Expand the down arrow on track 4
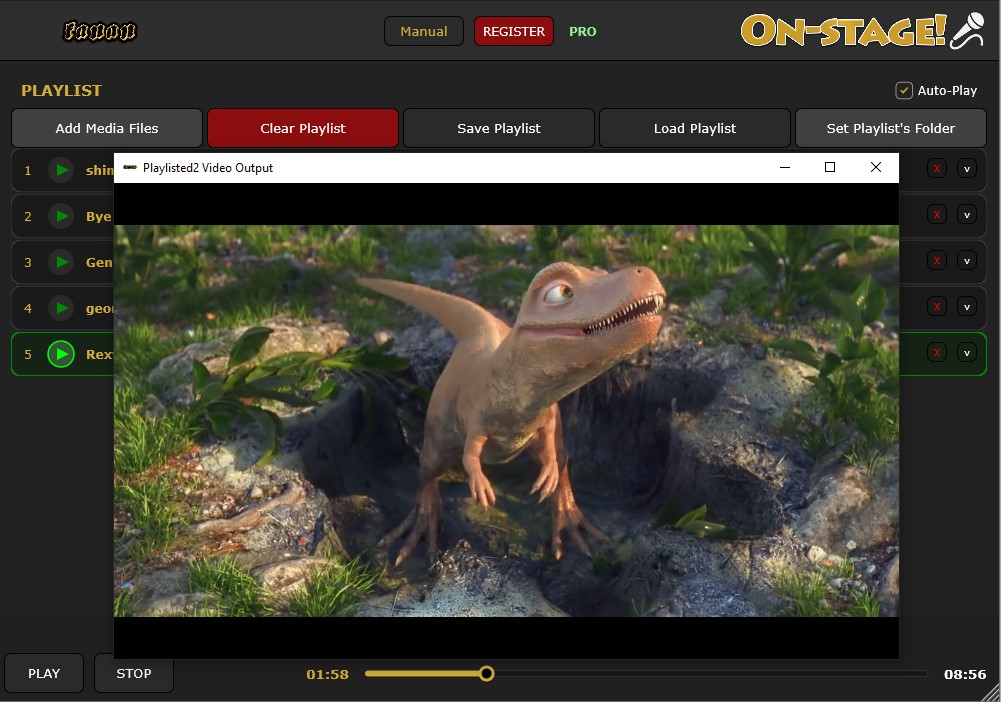Viewport: 1001px width, 702px height. [967, 307]
